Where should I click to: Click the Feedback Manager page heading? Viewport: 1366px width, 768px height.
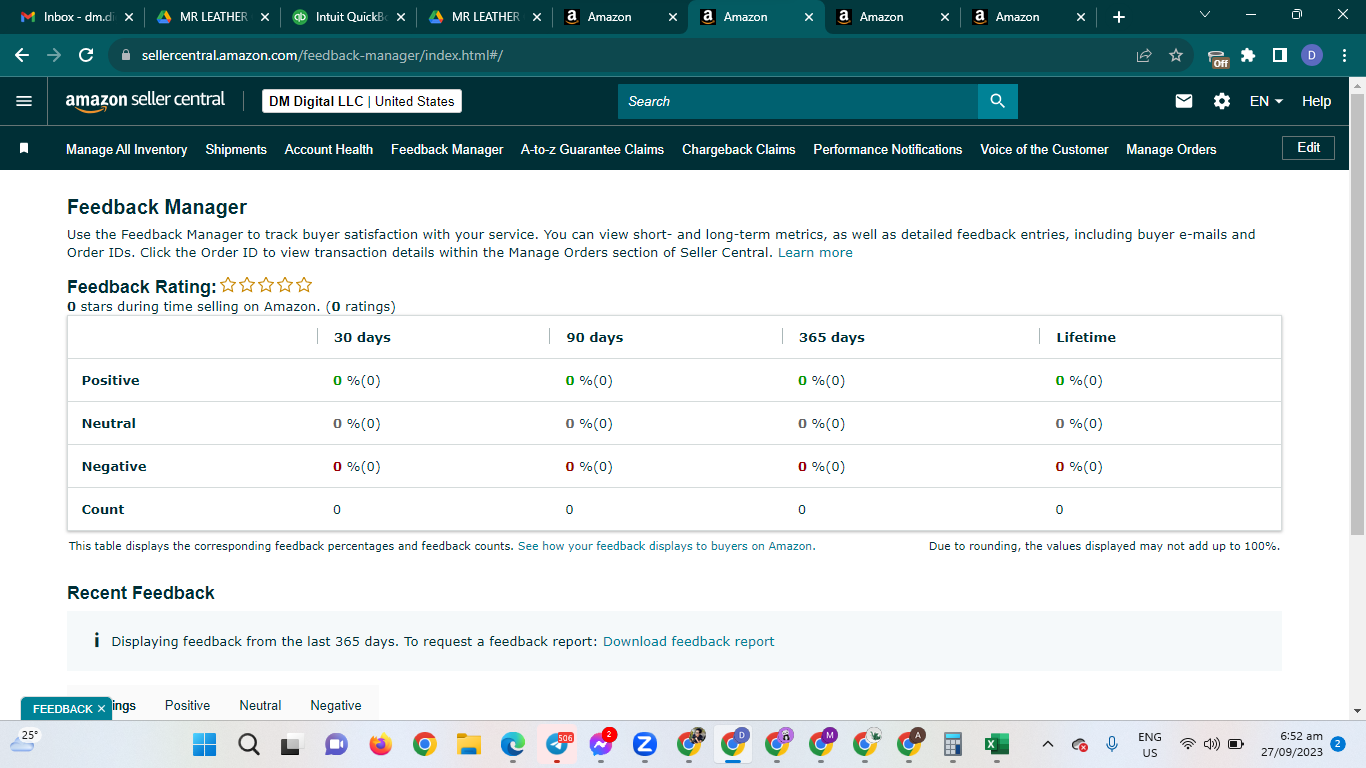coord(157,207)
